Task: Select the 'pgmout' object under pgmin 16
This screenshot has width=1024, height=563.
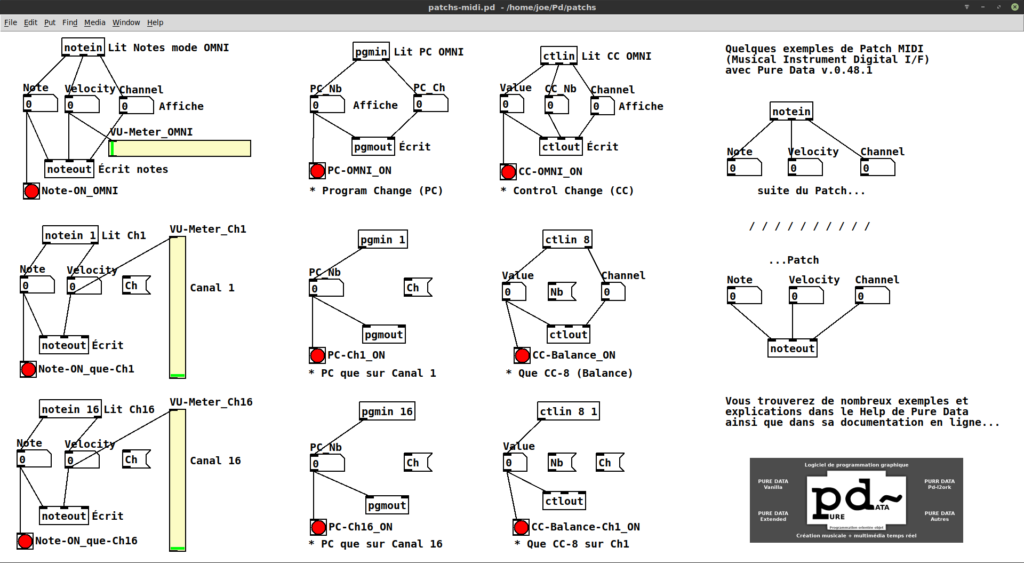Action: [x=387, y=506]
